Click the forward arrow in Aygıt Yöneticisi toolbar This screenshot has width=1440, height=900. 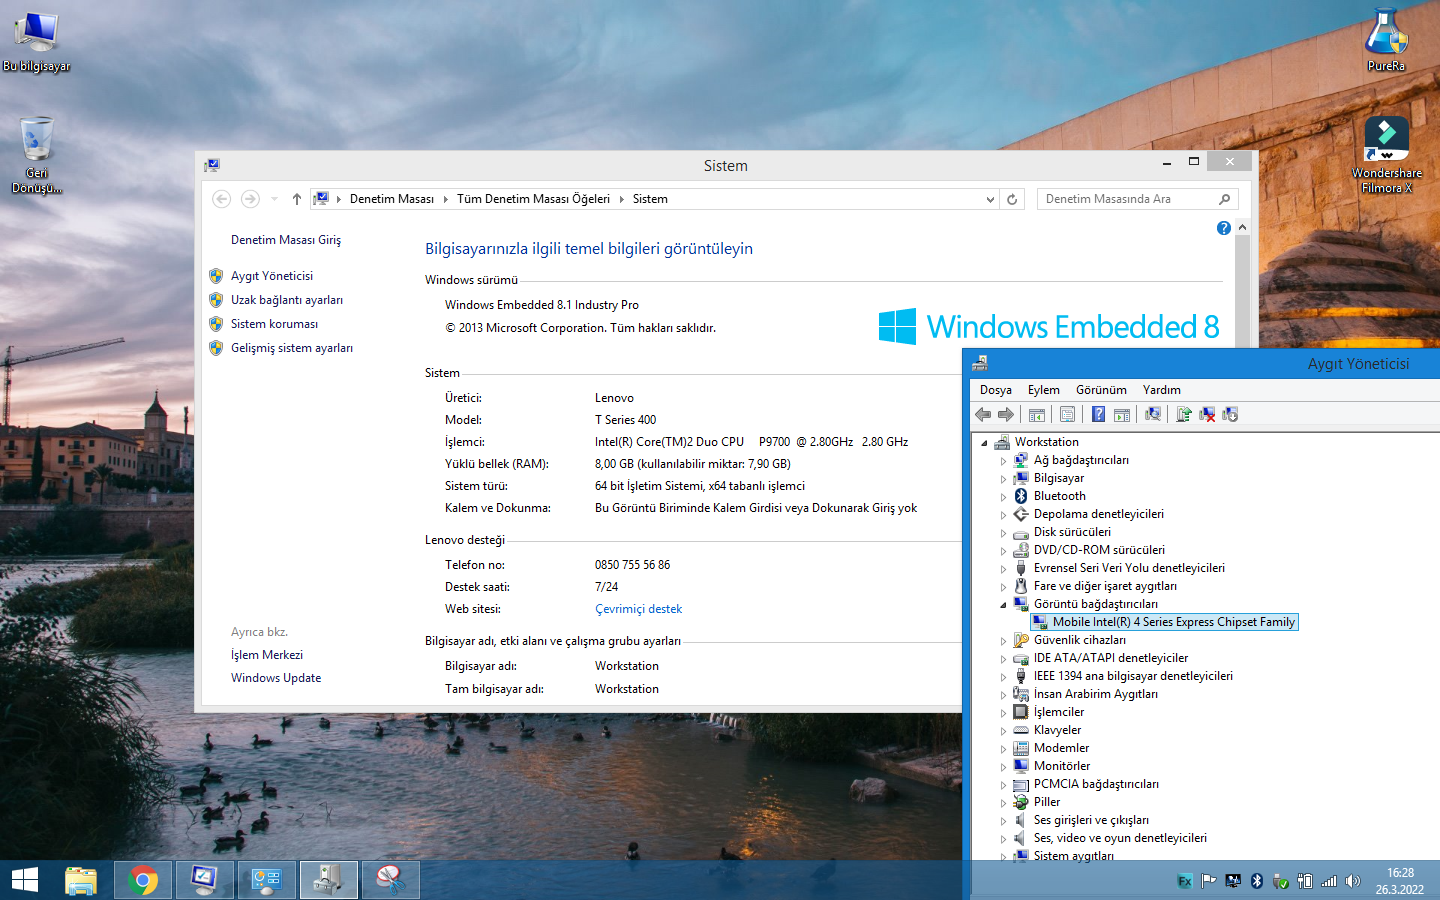(x=1006, y=414)
